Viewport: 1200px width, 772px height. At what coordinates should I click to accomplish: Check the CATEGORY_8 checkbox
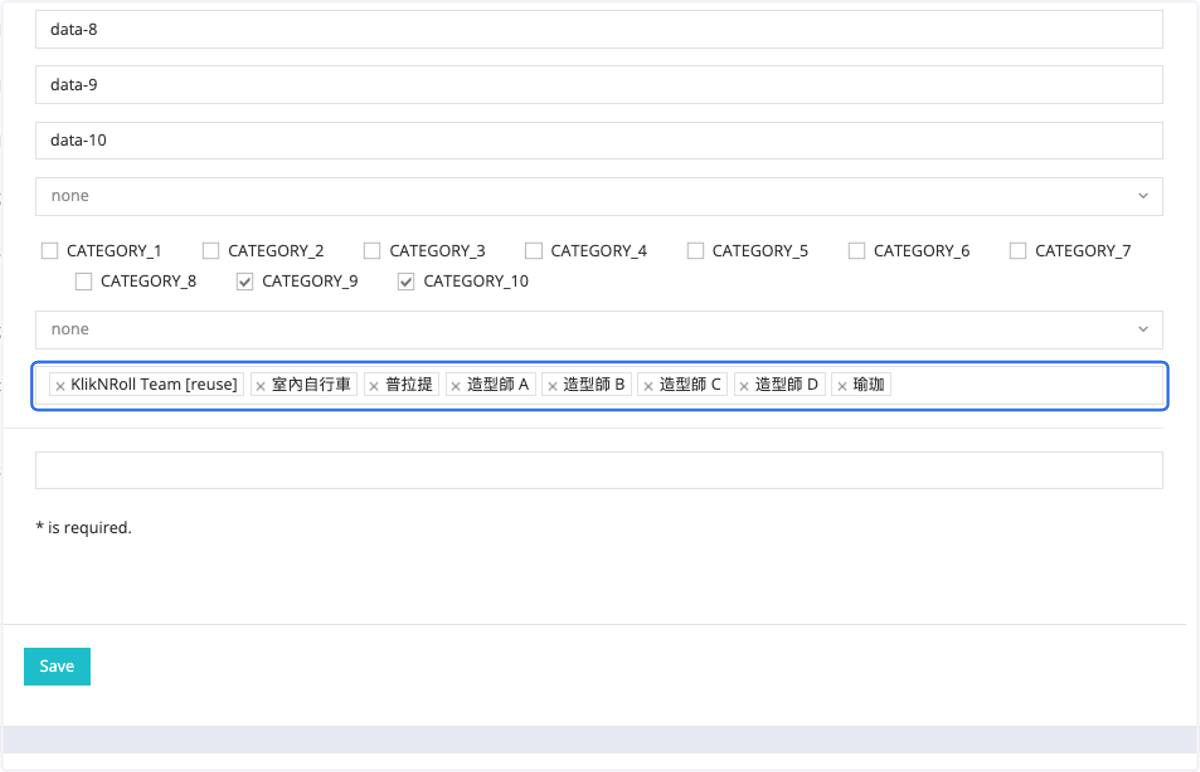pyautogui.click(x=83, y=282)
